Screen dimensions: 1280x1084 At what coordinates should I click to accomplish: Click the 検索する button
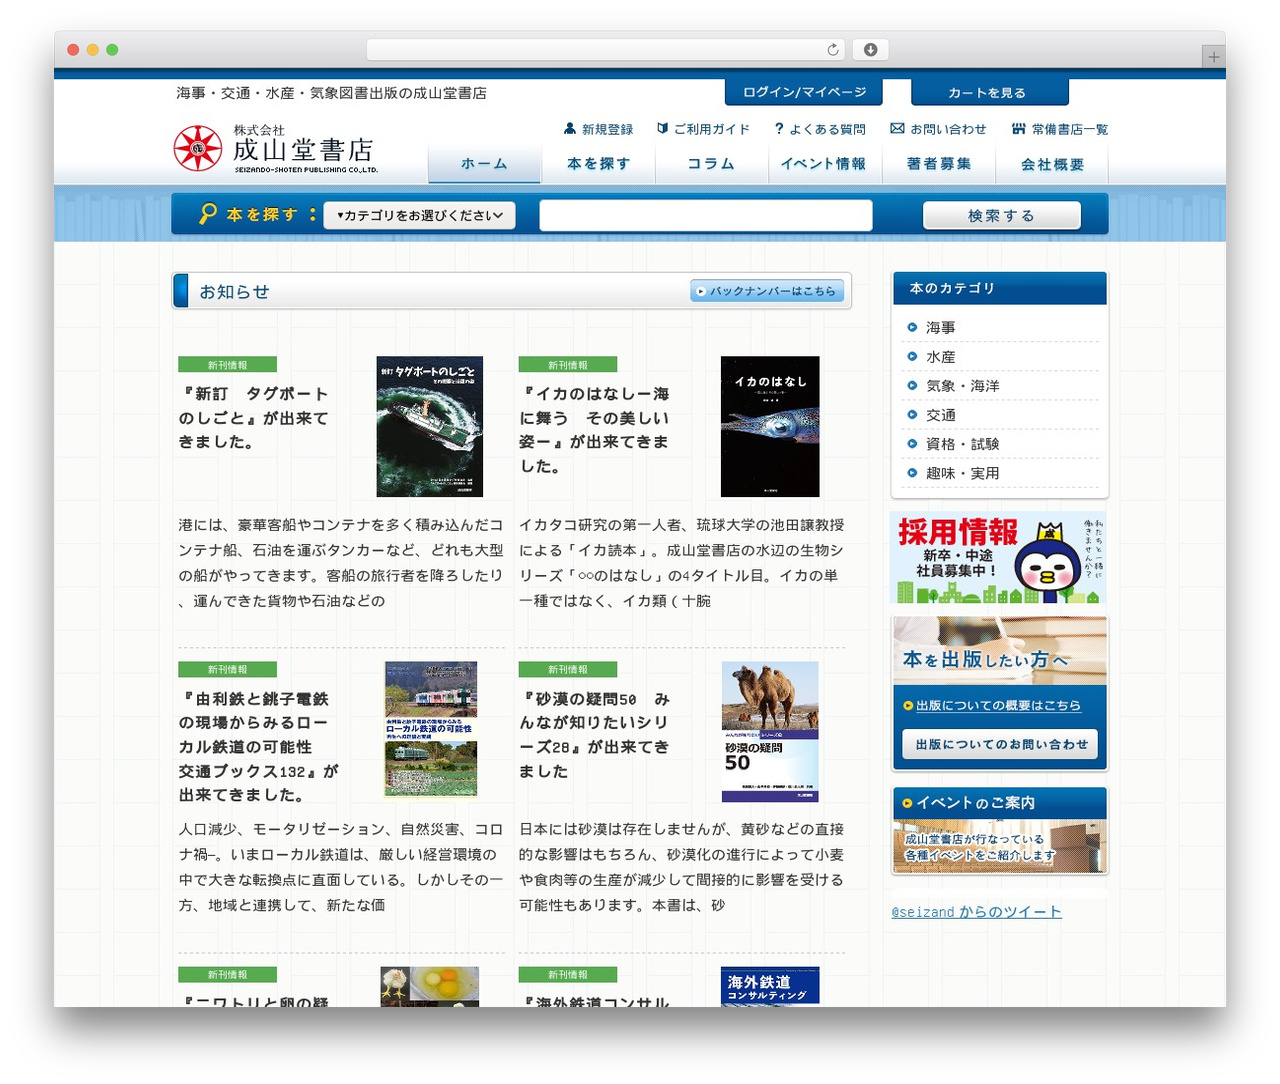[1001, 215]
